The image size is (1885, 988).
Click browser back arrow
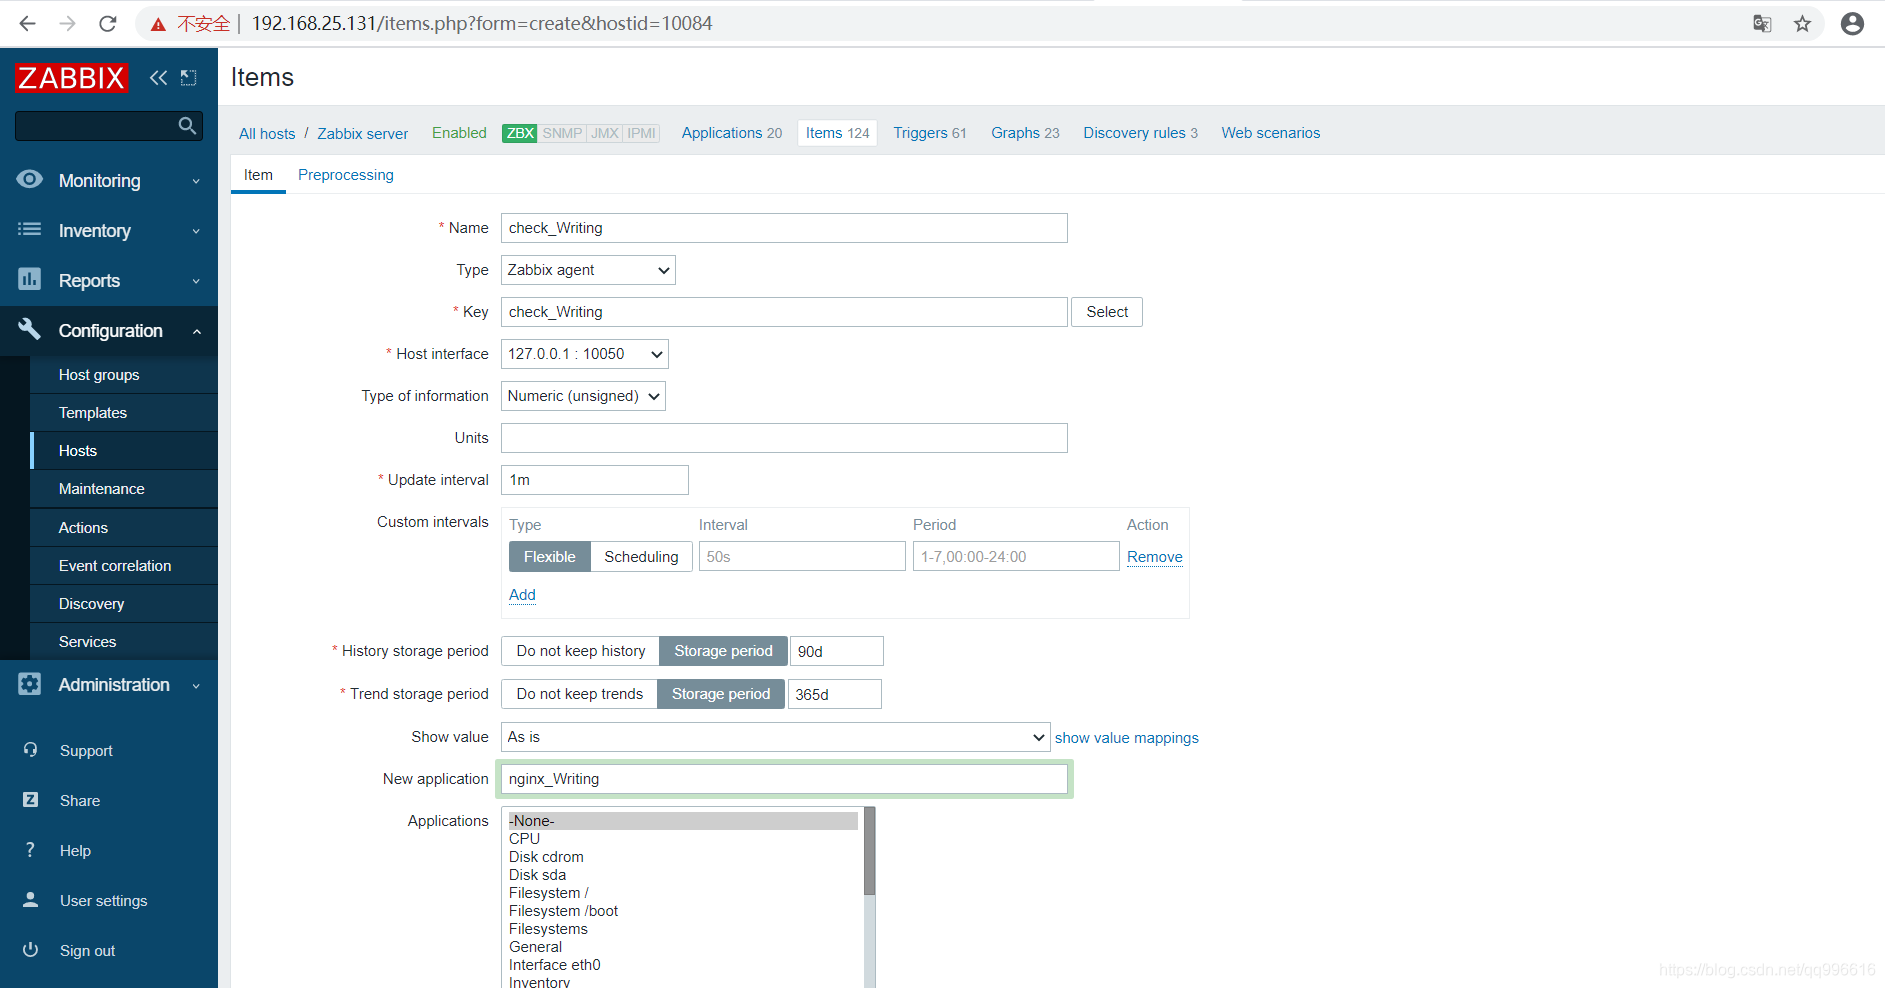tap(27, 23)
